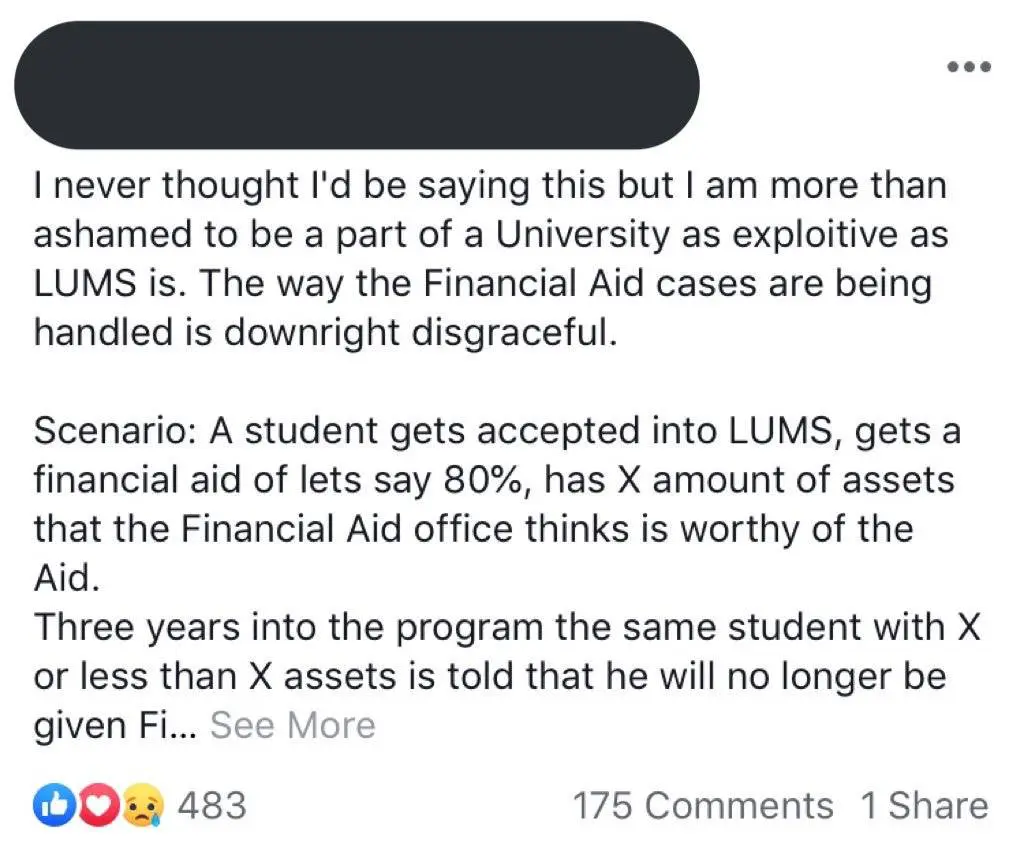Click the crying Sad reaction icon
The height and width of the screenshot is (854, 1024).
pos(139,805)
